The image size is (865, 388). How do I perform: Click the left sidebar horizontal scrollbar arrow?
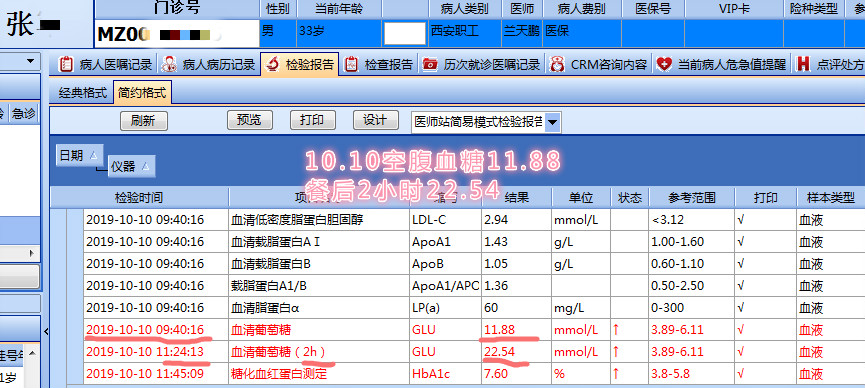click(x=32, y=253)
